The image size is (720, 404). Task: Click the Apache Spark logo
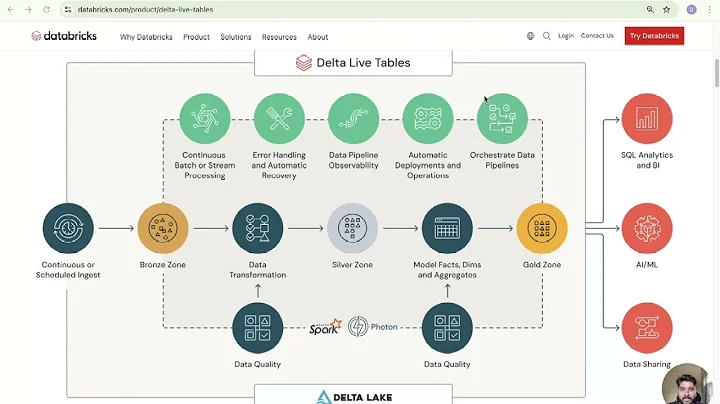click(326, 327)
